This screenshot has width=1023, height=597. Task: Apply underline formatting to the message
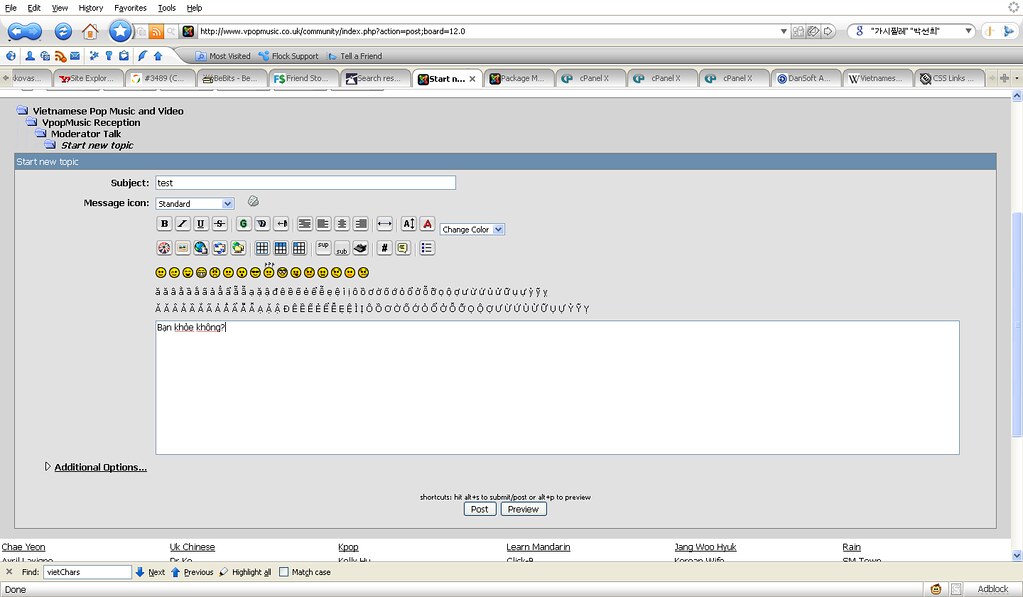coord(201,224)
